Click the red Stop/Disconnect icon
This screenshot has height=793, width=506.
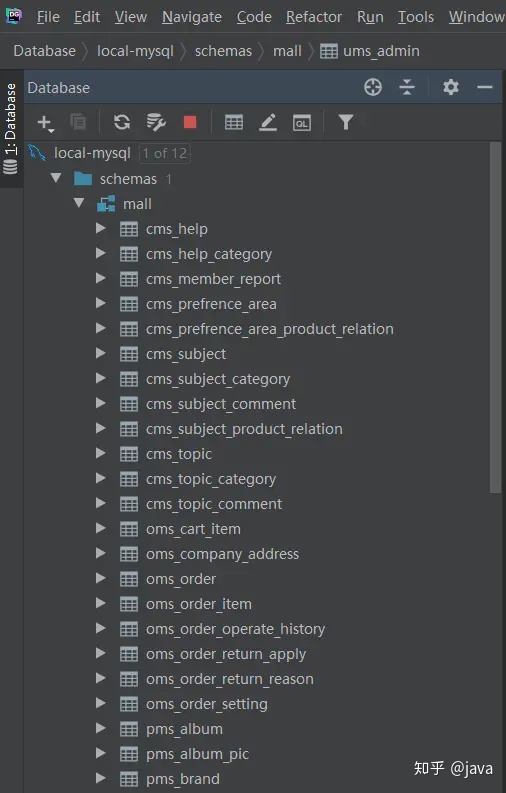pyautogui.click(x=190, y=122)
